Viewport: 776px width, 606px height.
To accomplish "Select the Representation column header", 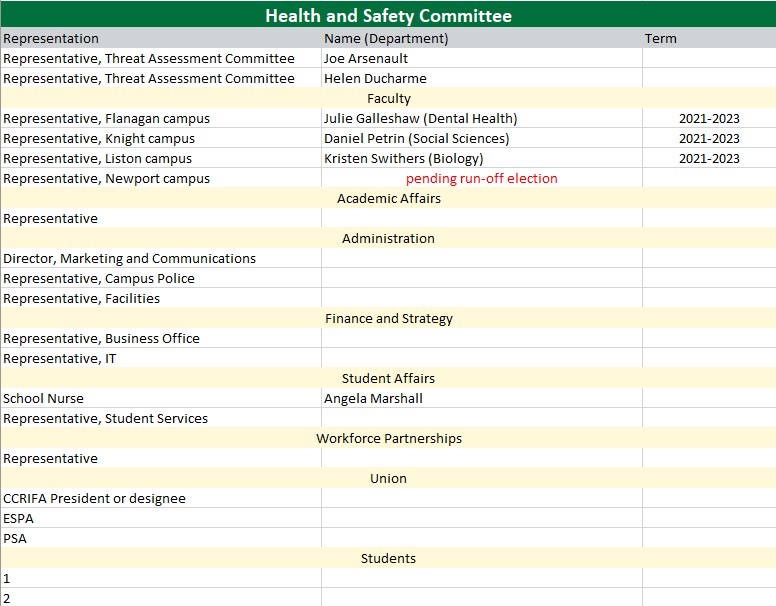I will pos(51,38).
